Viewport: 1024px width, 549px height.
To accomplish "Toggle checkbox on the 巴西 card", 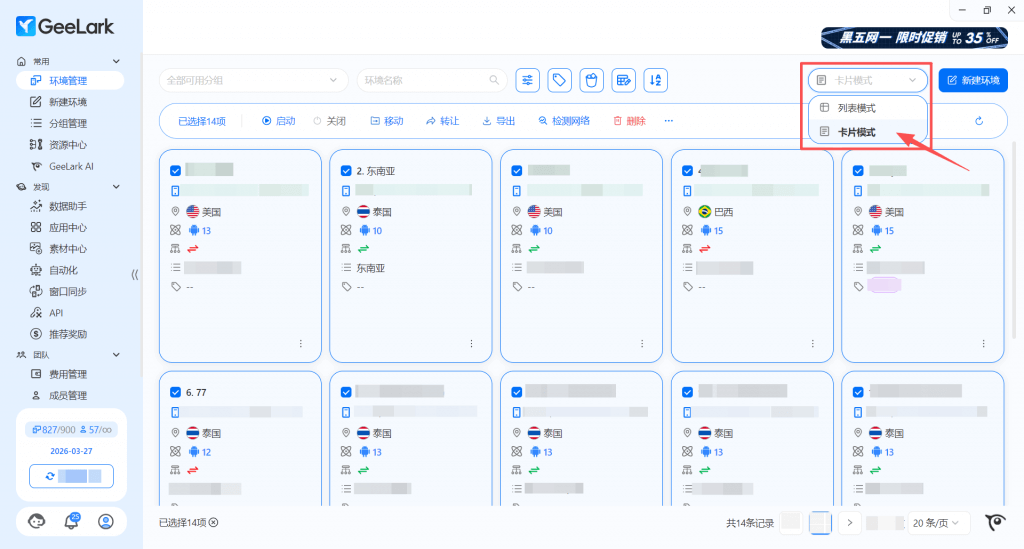I will tap(687, 171).
